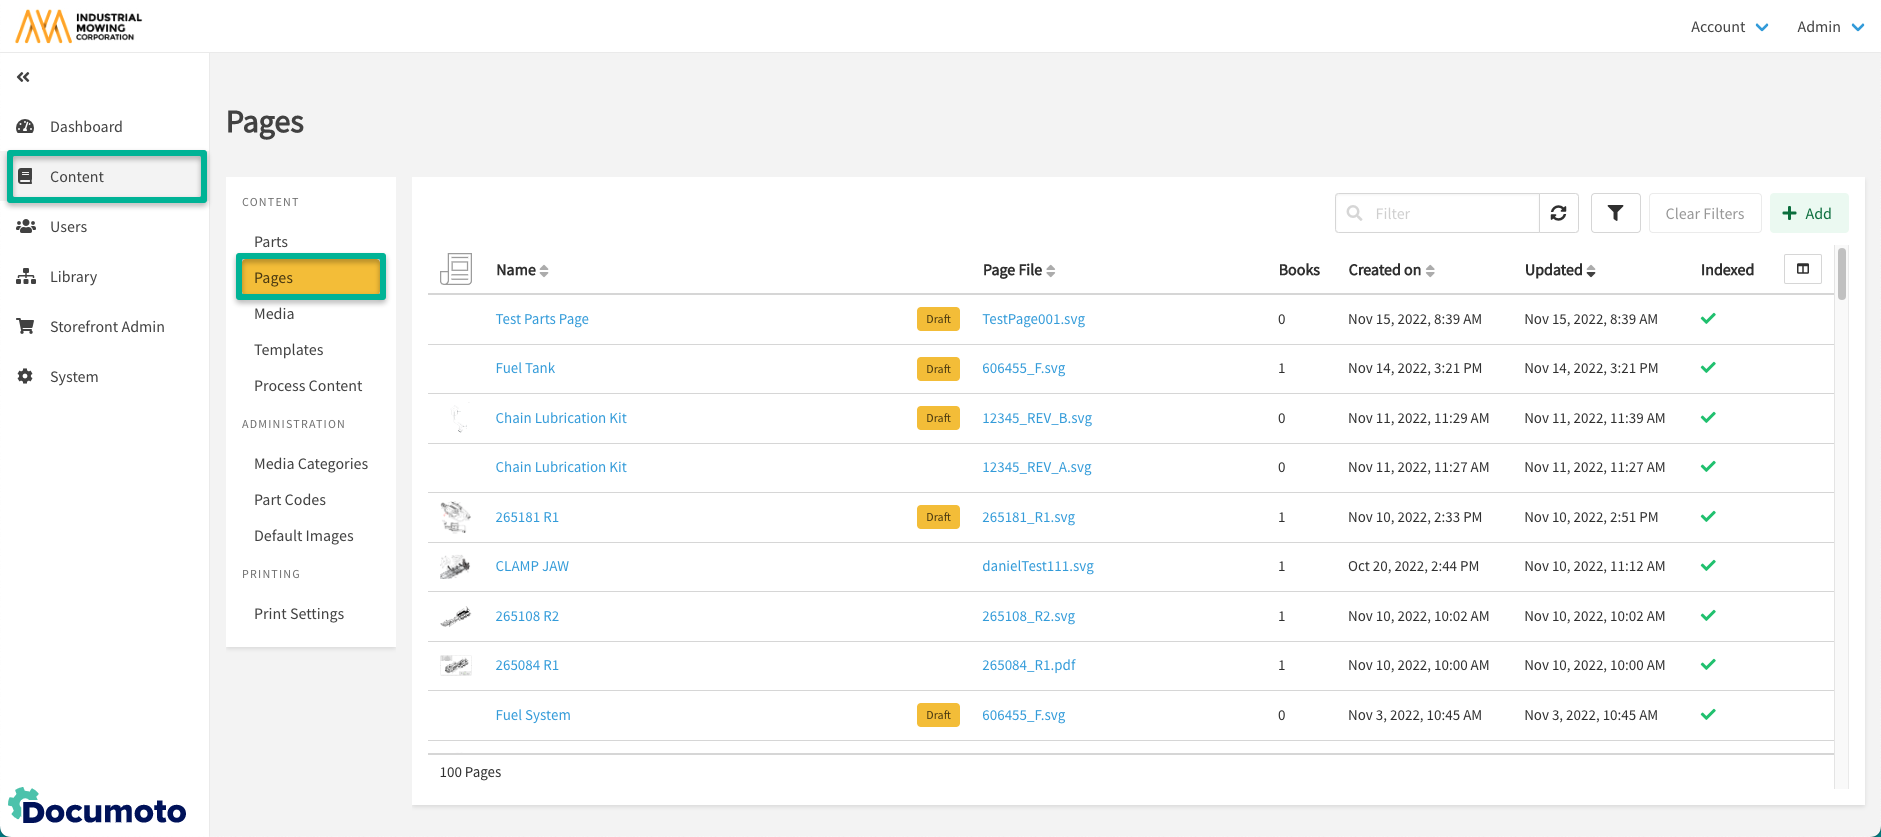Click the Storefront Admin cart icon

pos(26,327)
